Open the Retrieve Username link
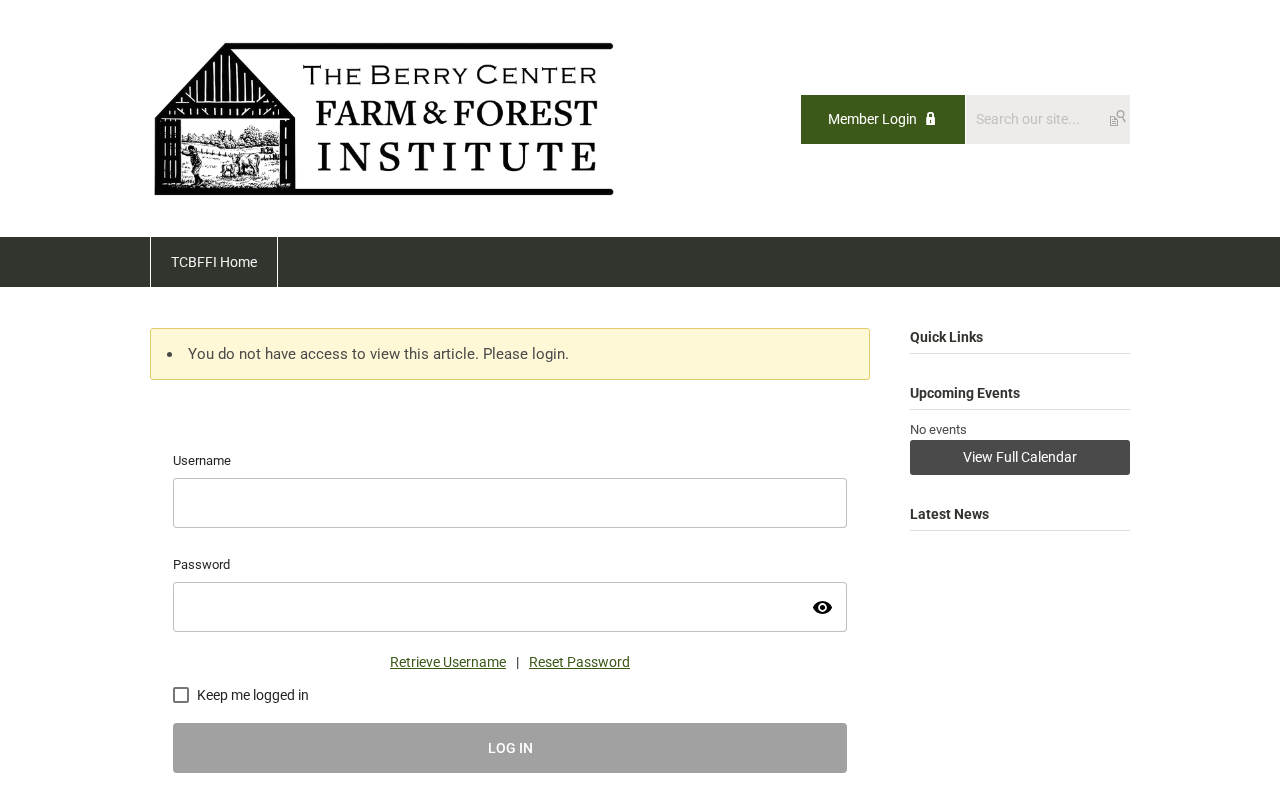The height and width of the screenshot is (800, 1280). pyautogui.click(x=448, y=662)
